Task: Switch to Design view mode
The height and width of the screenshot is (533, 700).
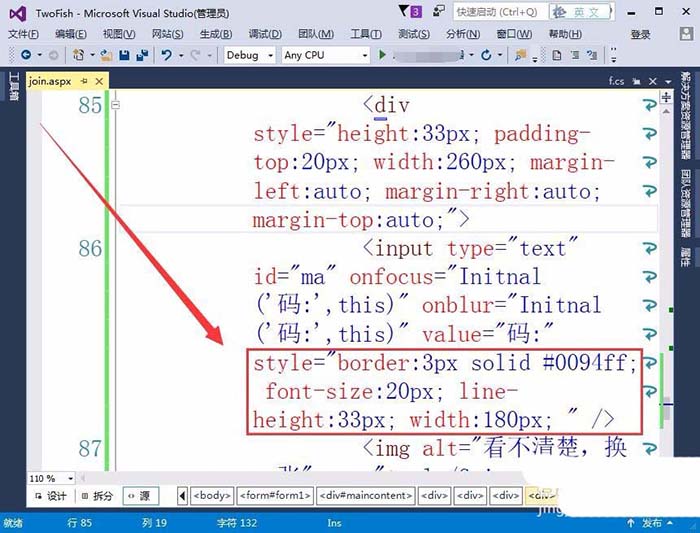Action: coord(51,496)
